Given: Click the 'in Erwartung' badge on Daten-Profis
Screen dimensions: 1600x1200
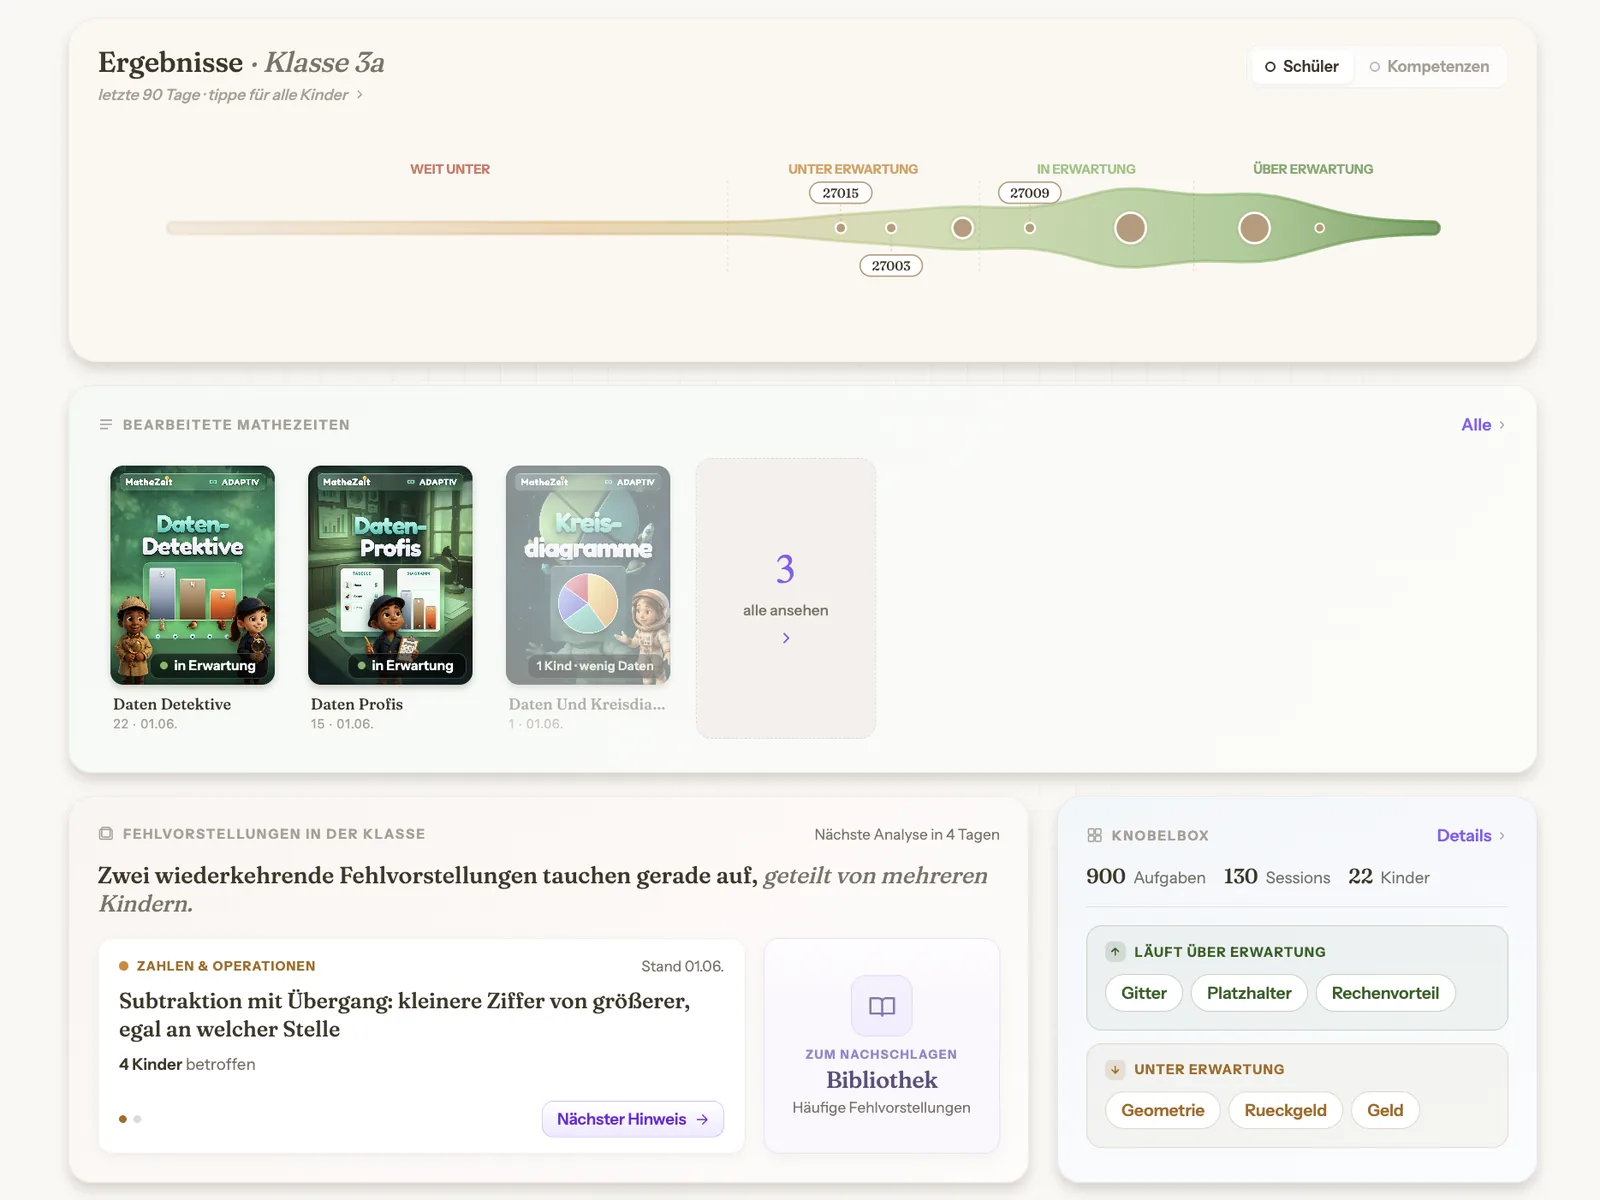Looking at the screenshot, I should 406,666.
